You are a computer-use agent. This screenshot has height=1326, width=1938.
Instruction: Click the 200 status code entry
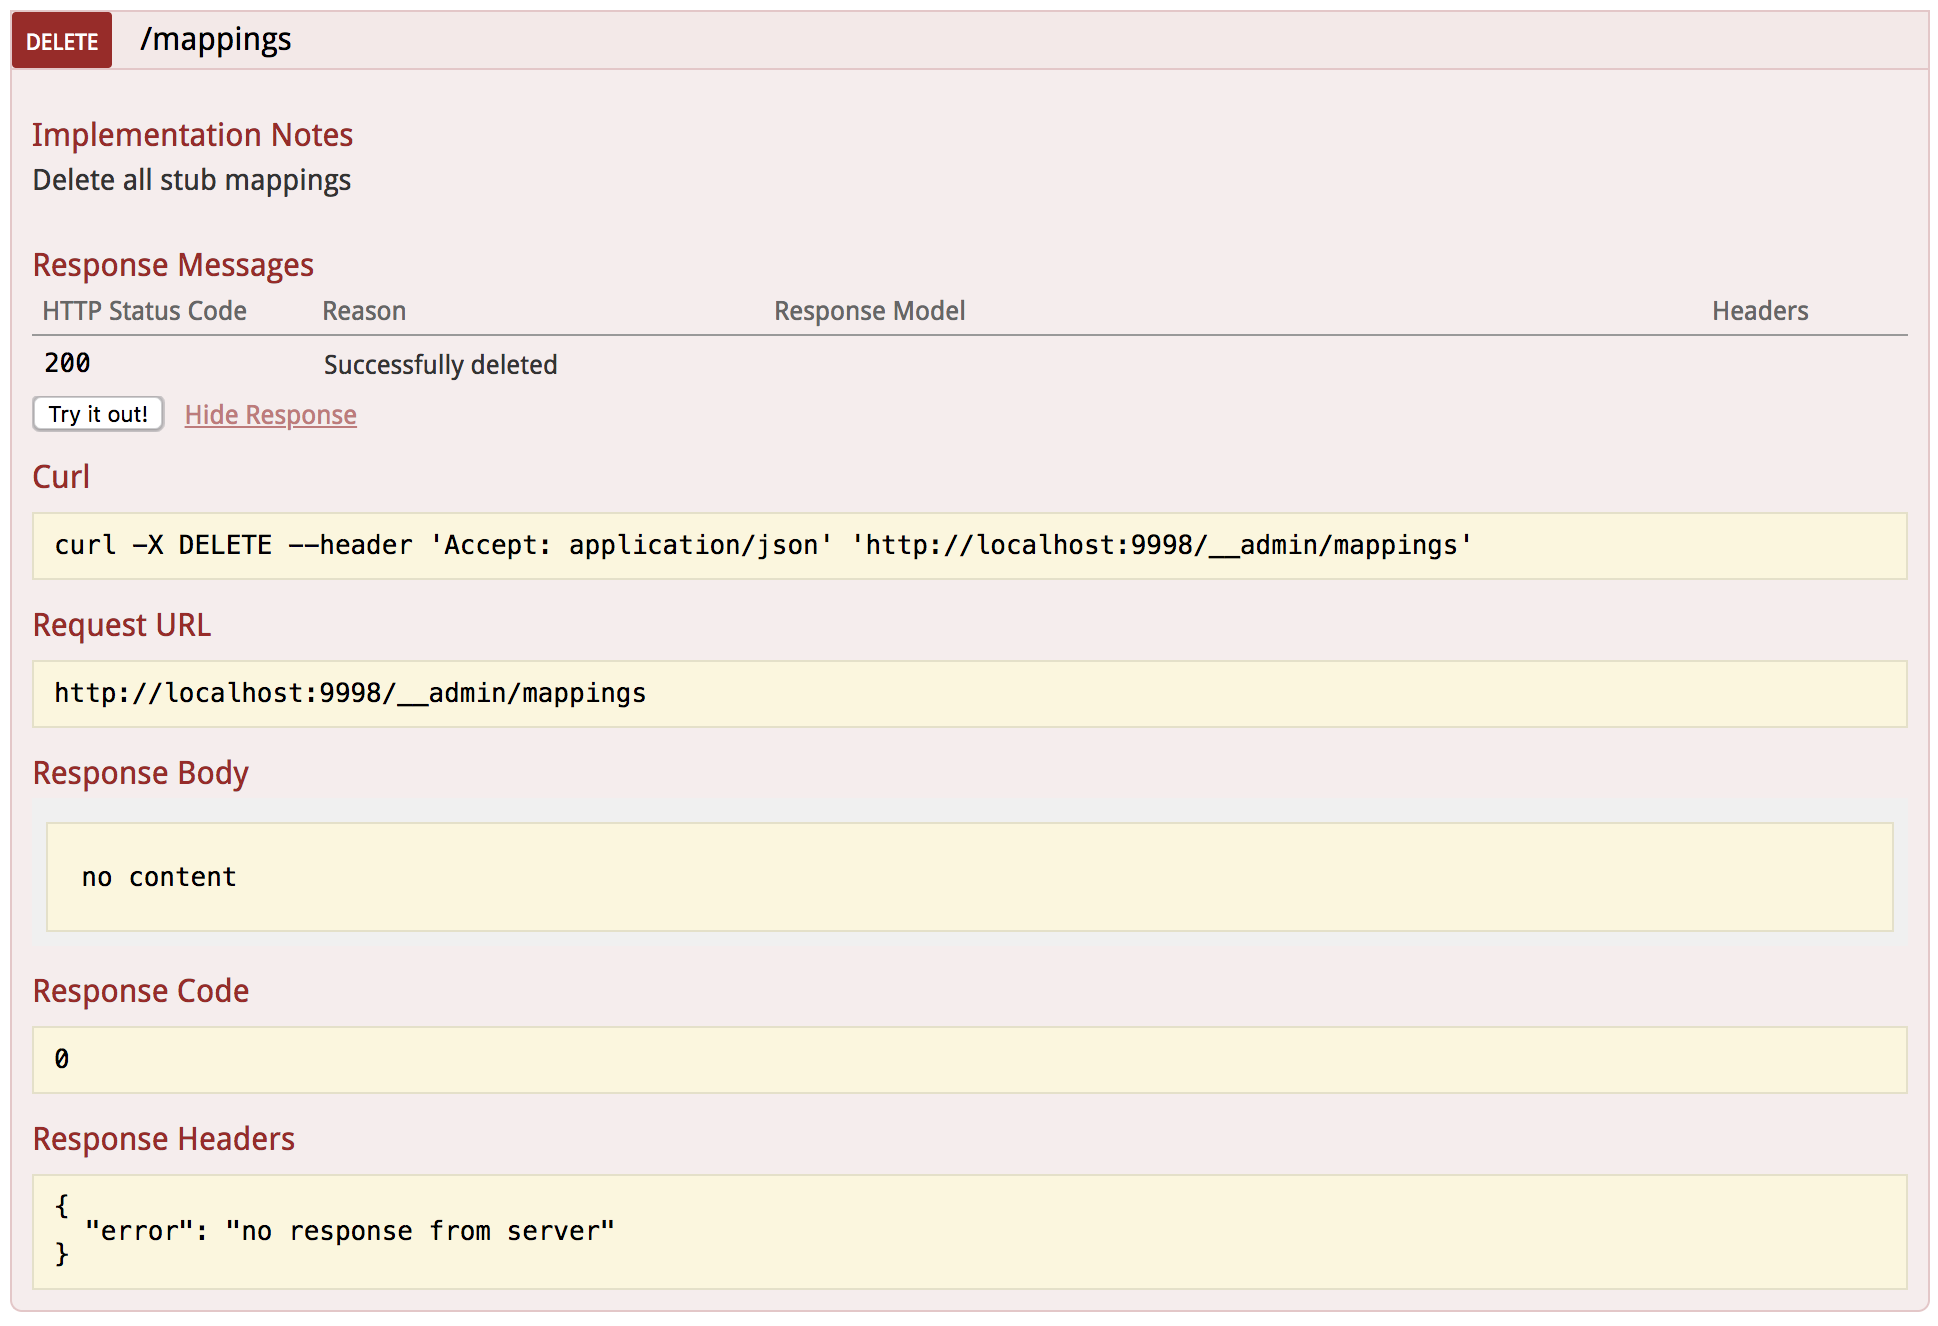(66, 363)
